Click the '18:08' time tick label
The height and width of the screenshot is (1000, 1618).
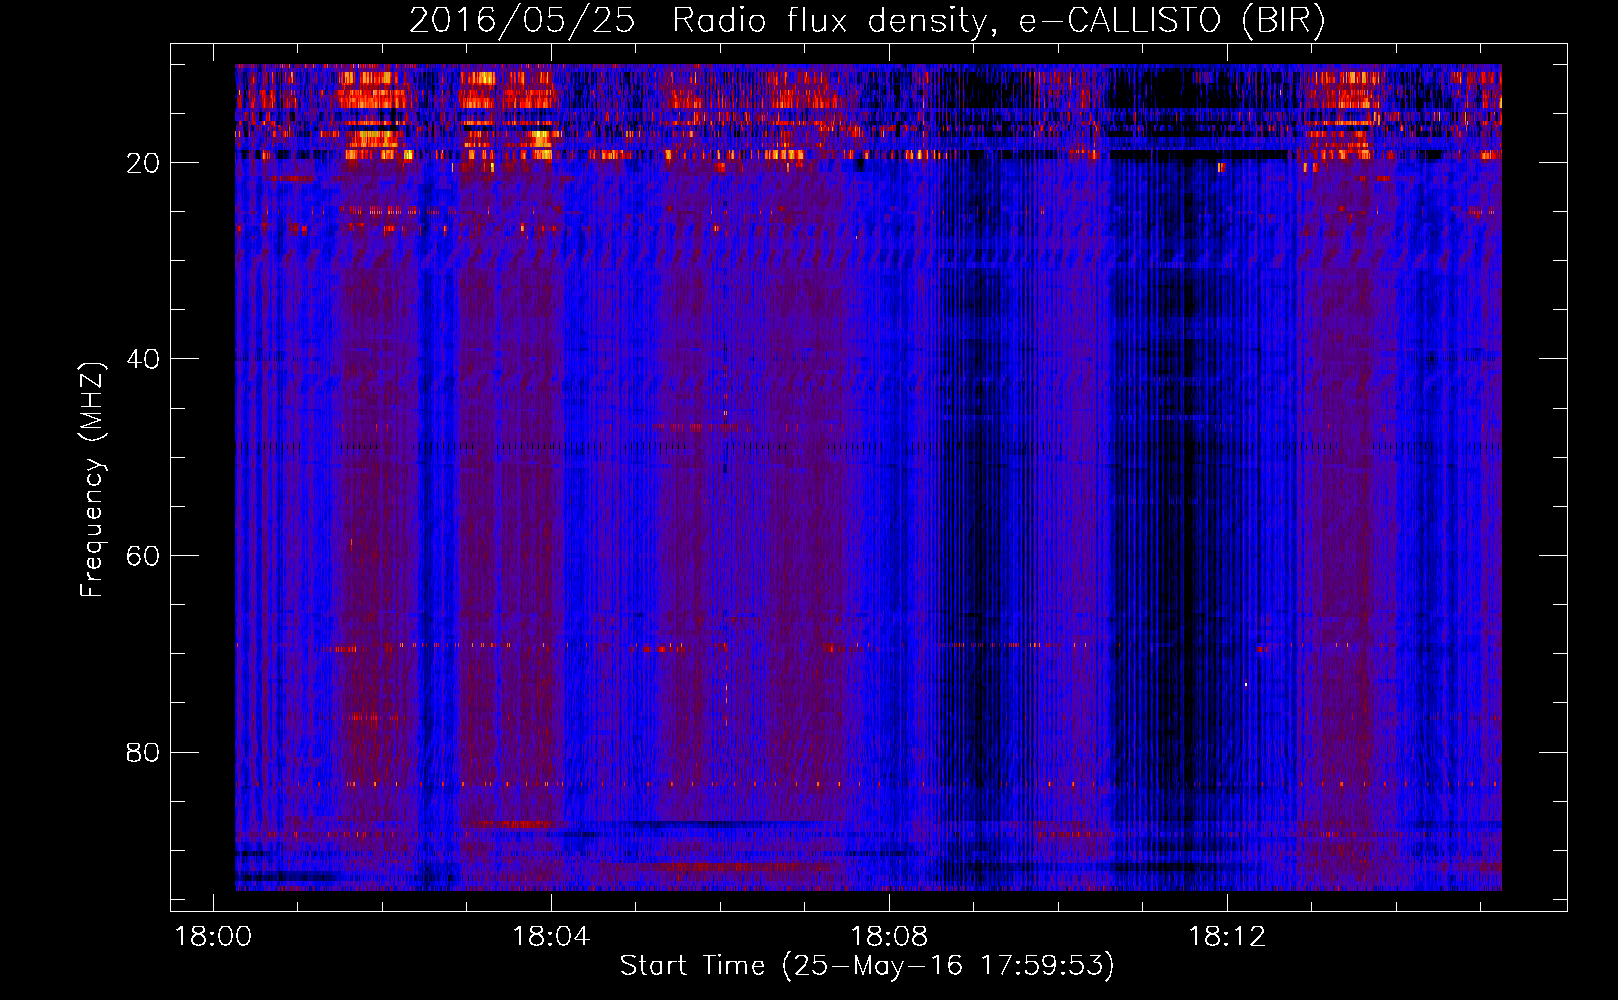pos(889,937)
